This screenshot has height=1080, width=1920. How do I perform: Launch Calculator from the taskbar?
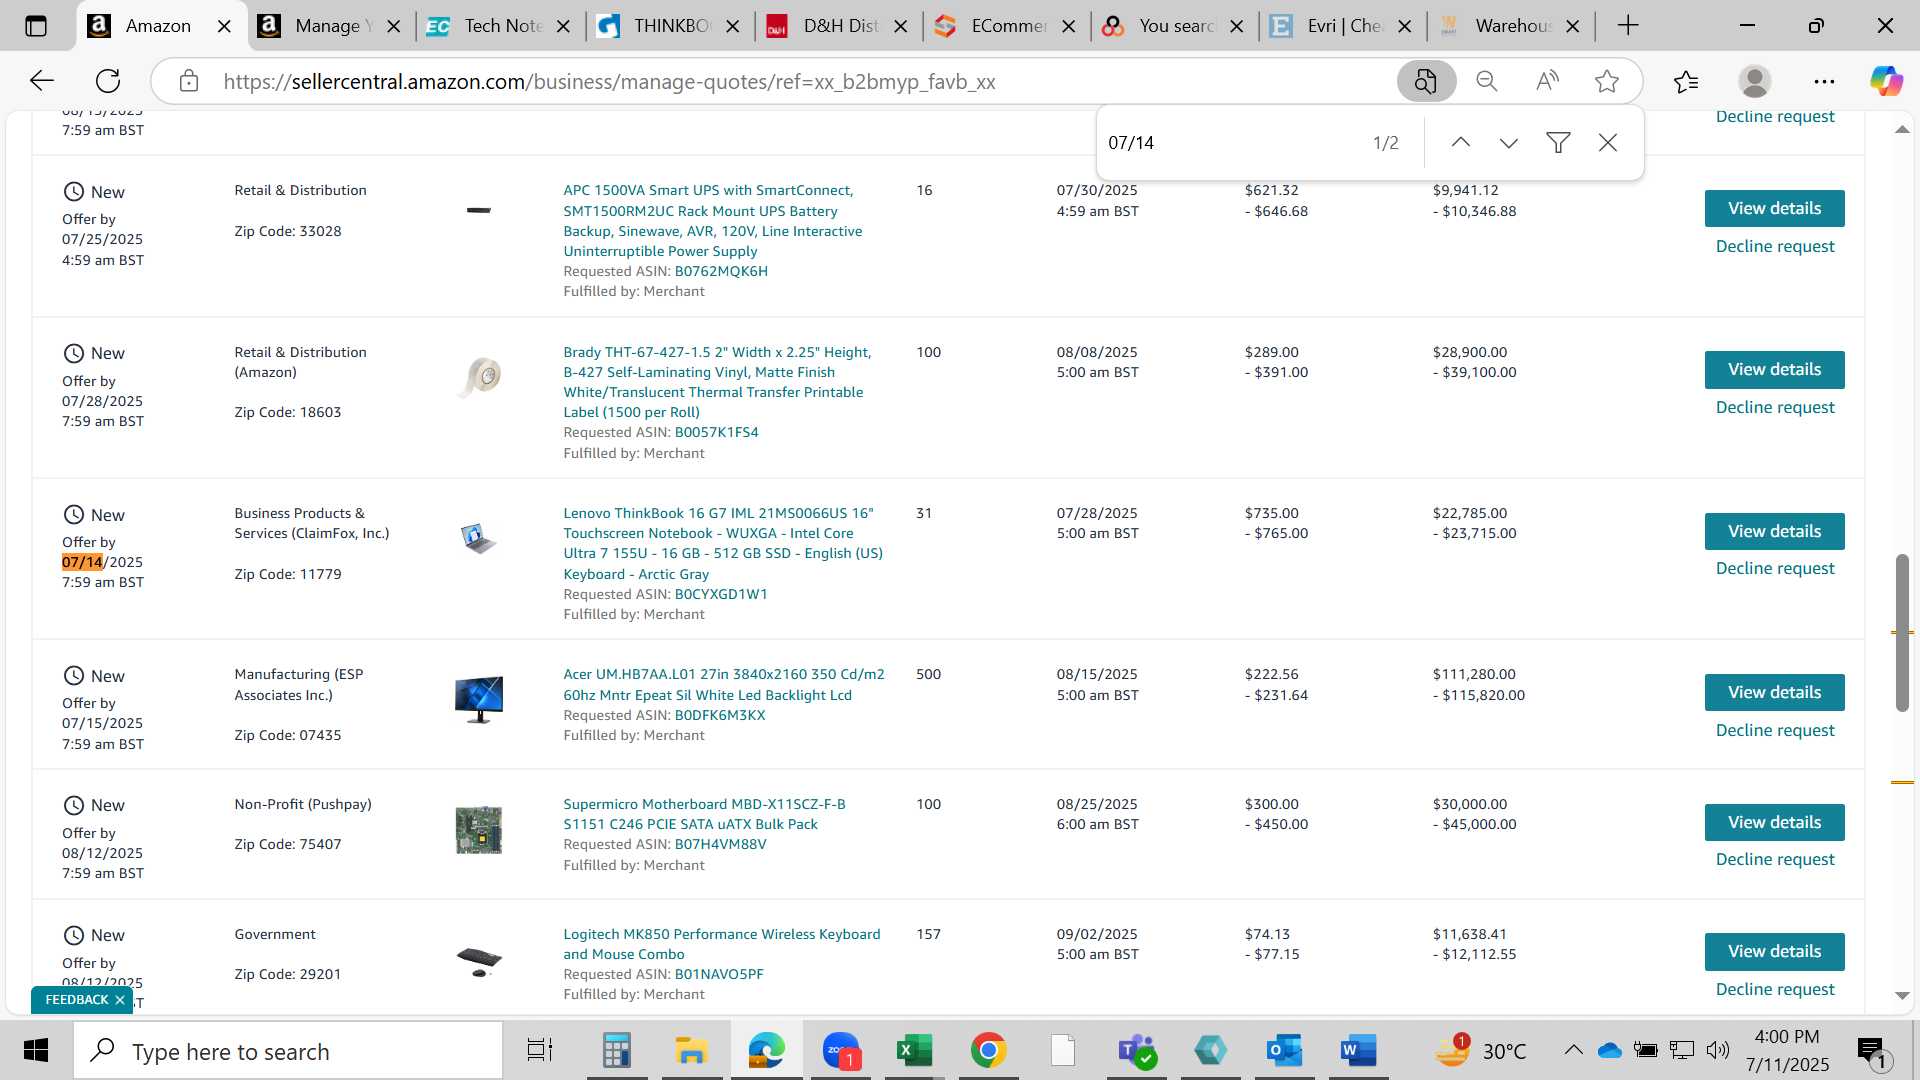616,1051
